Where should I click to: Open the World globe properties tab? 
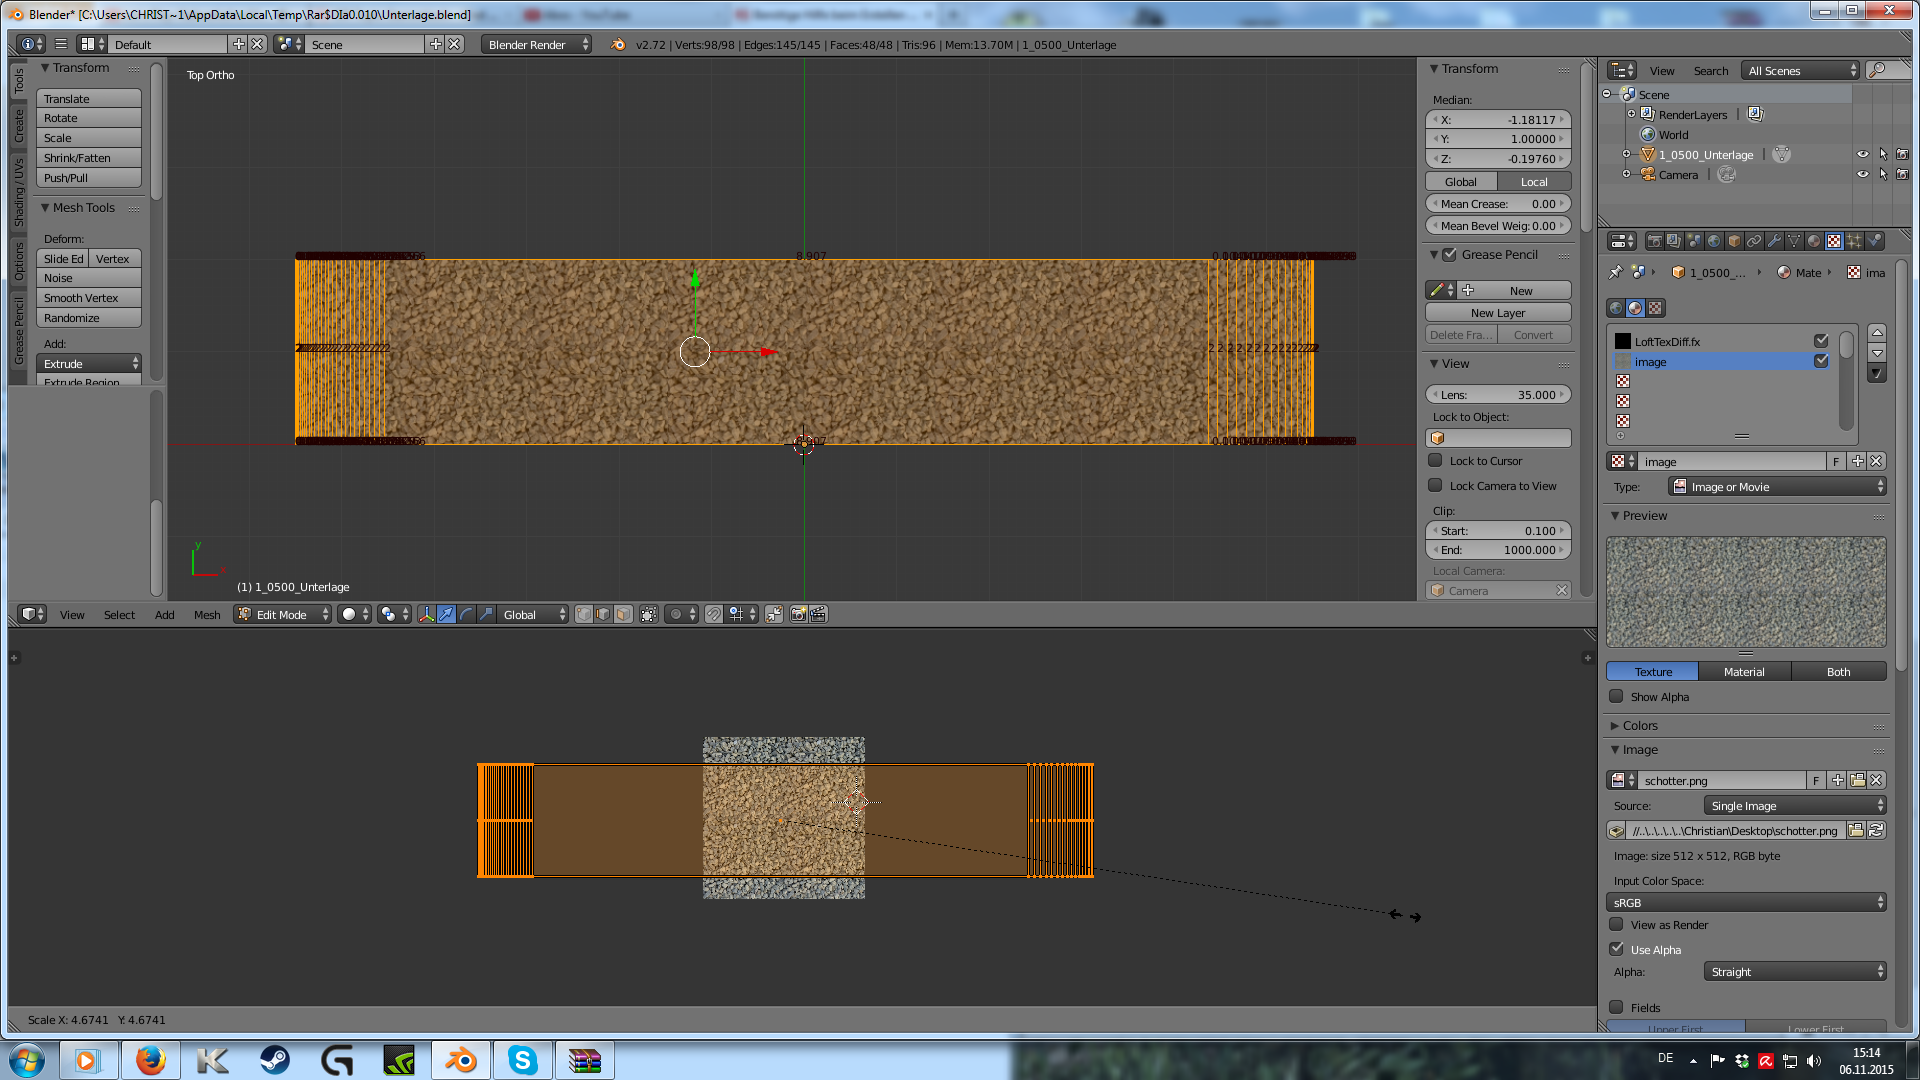[1714, 241]
